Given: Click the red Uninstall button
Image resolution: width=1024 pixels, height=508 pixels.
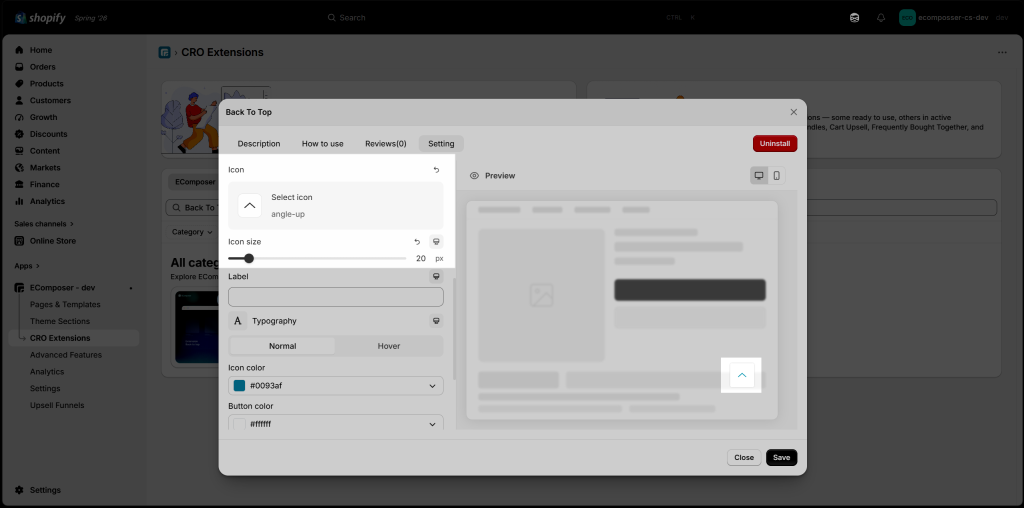Looking at the screenshot, I should coord(775,144).
